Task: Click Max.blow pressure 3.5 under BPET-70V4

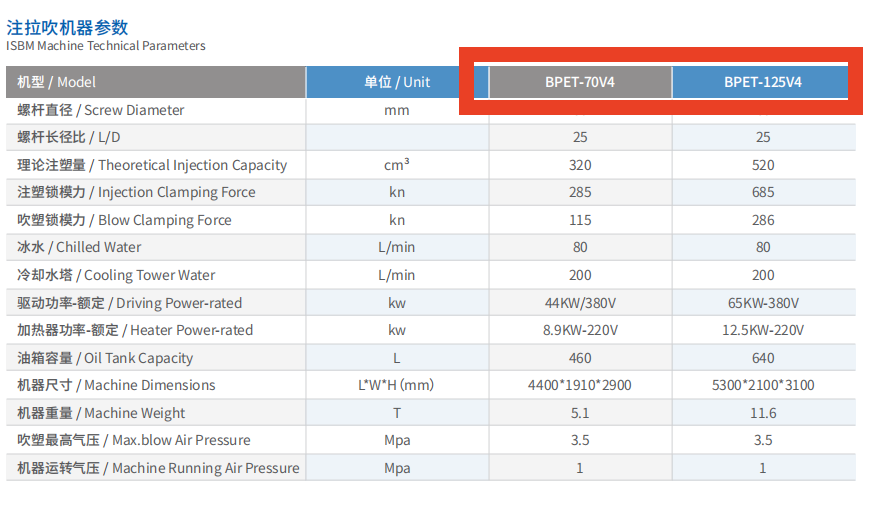Action: pos(580,441)
